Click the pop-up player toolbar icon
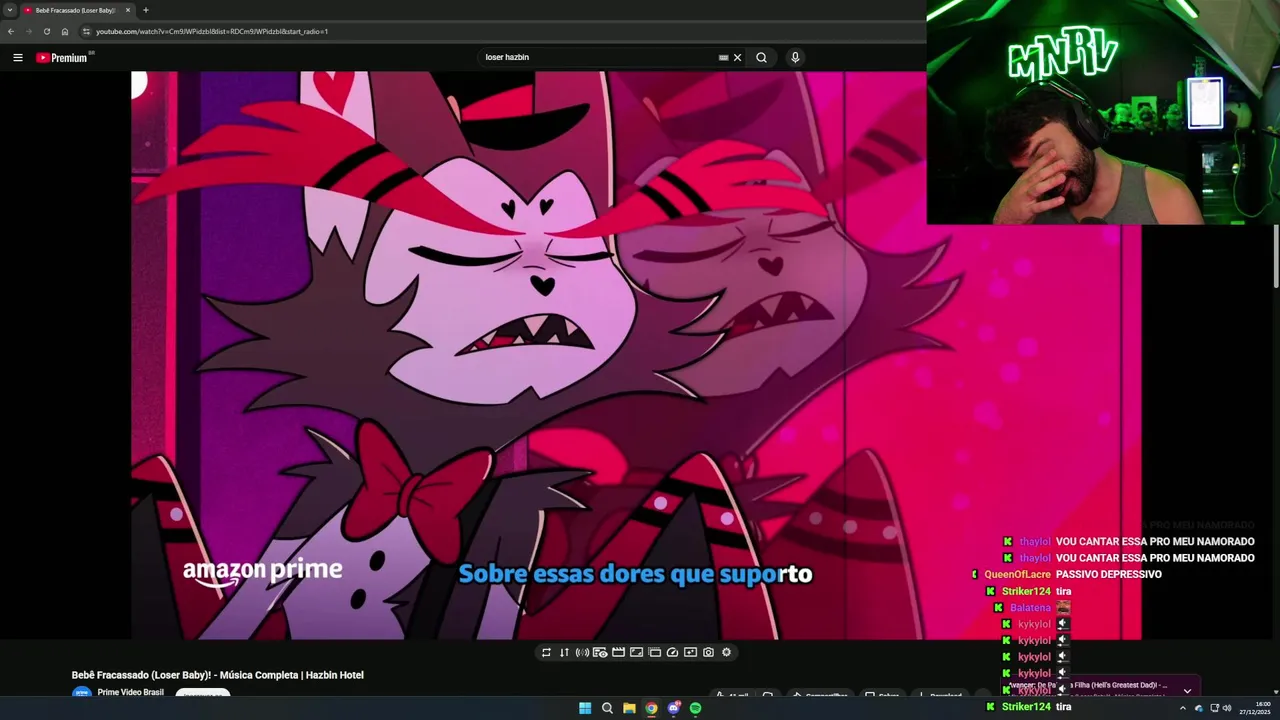1280x720 pixels. tap(654, 652)
